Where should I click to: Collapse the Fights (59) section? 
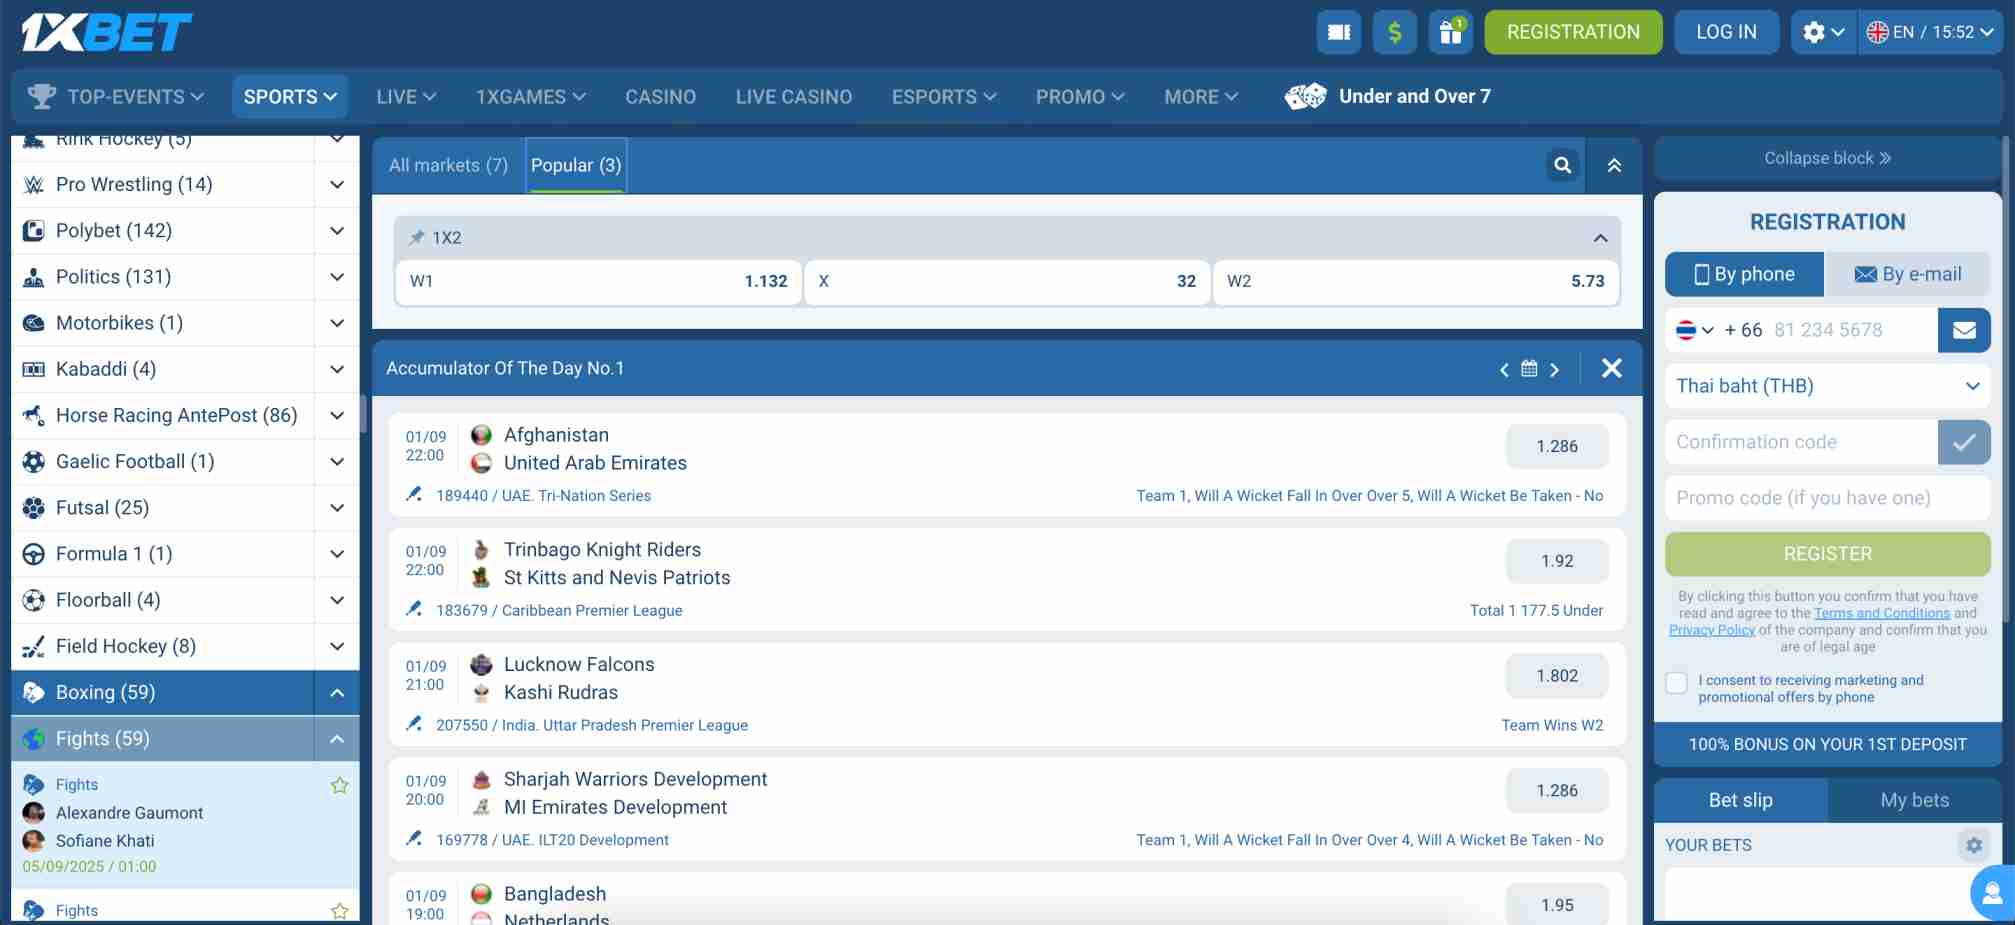[x=337, y=739]
